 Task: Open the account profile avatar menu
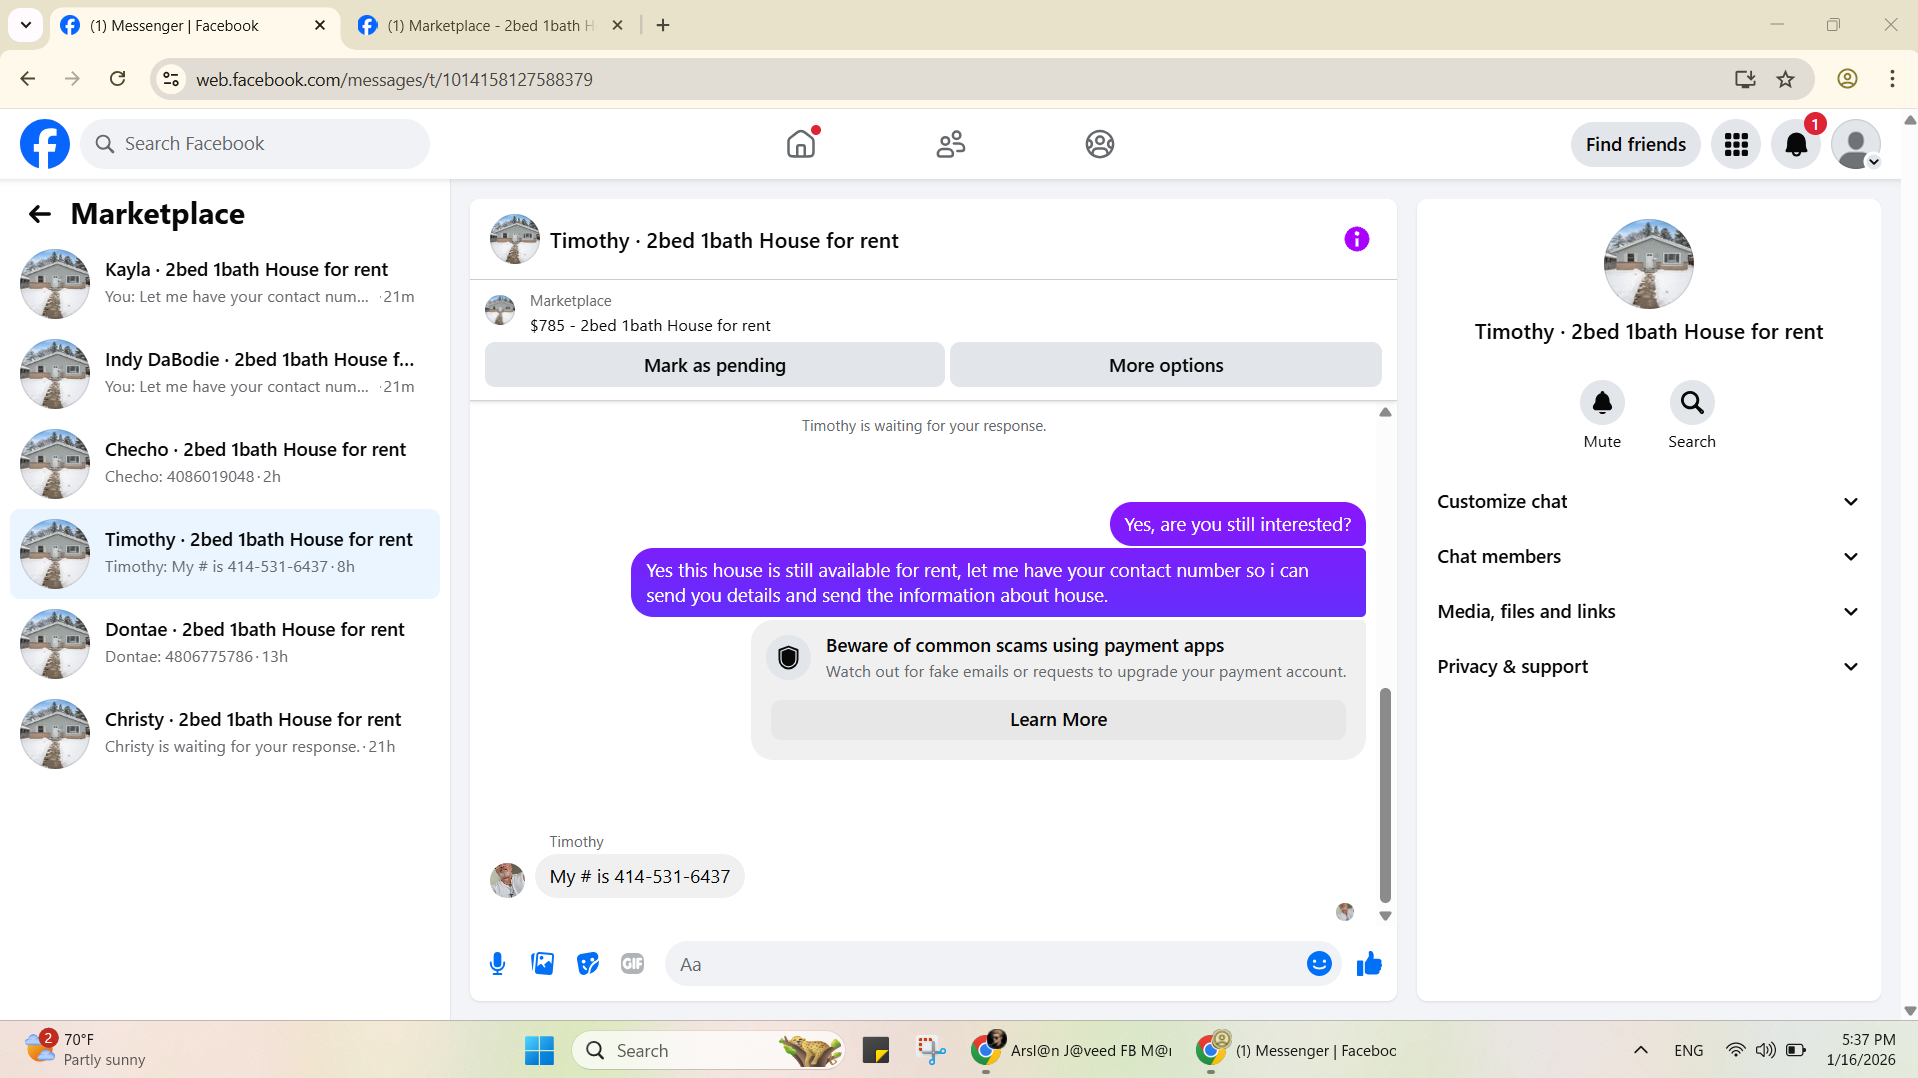[x=1856, y=144]
